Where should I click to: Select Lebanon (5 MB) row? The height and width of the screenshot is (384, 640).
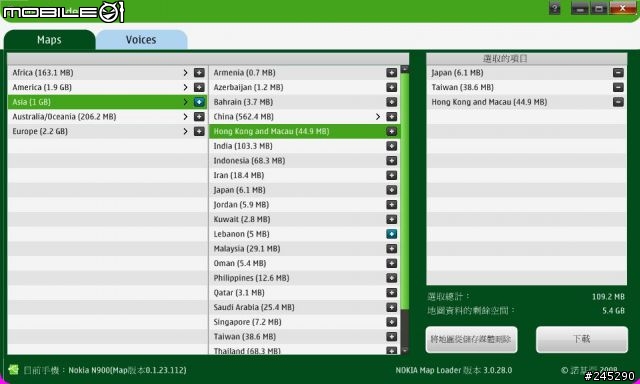pos(304,234)
